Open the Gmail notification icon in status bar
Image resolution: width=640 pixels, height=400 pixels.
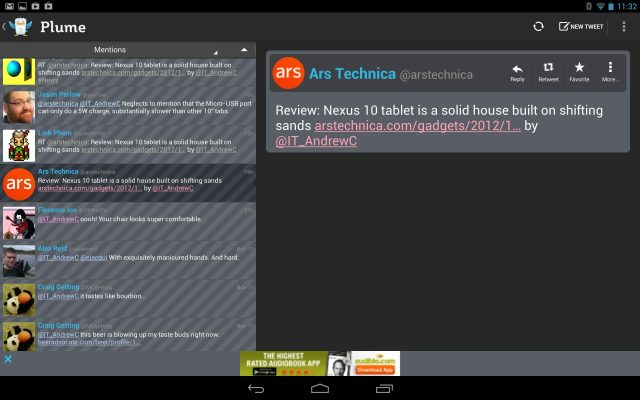9,6
